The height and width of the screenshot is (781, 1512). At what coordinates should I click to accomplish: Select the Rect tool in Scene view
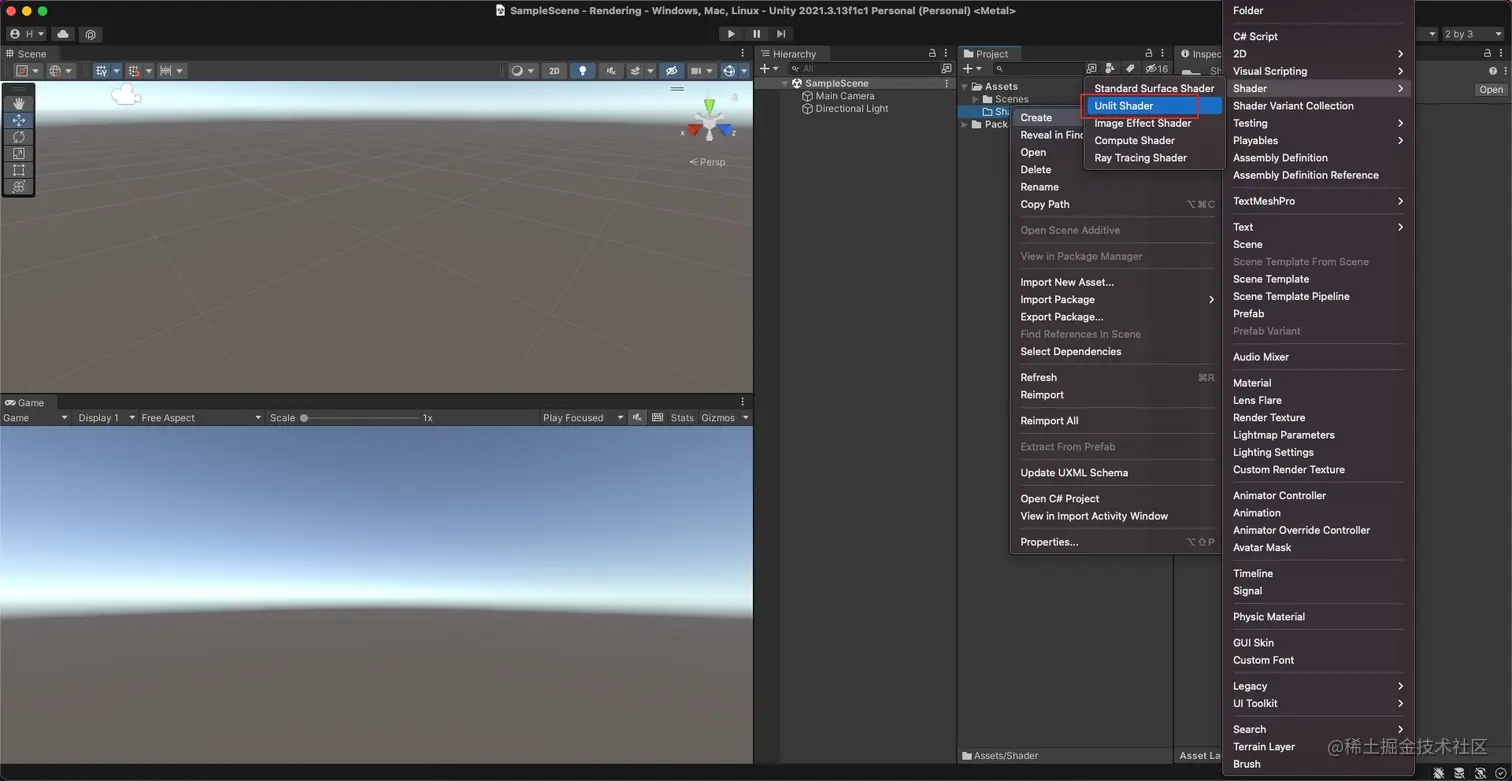(x=18, y=170)
